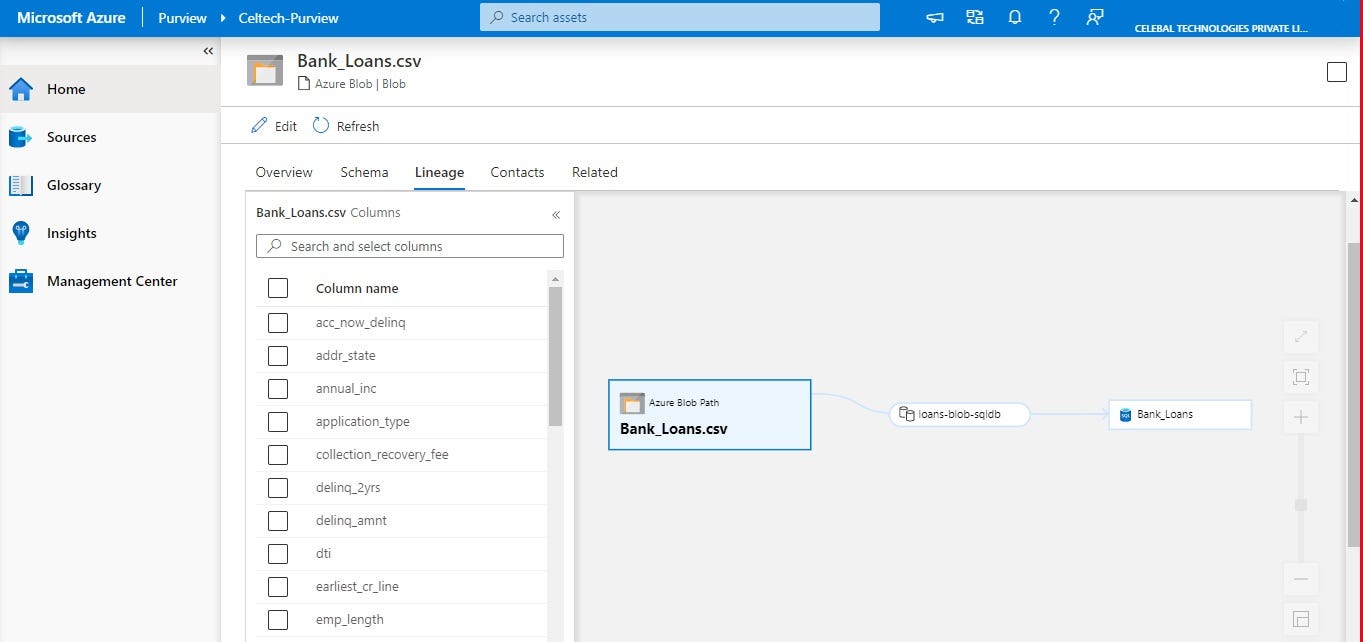This screenshot has width=1363, height=642.
Task: Select the loans-blob-sqldb process node
Action: click(959, 414)
